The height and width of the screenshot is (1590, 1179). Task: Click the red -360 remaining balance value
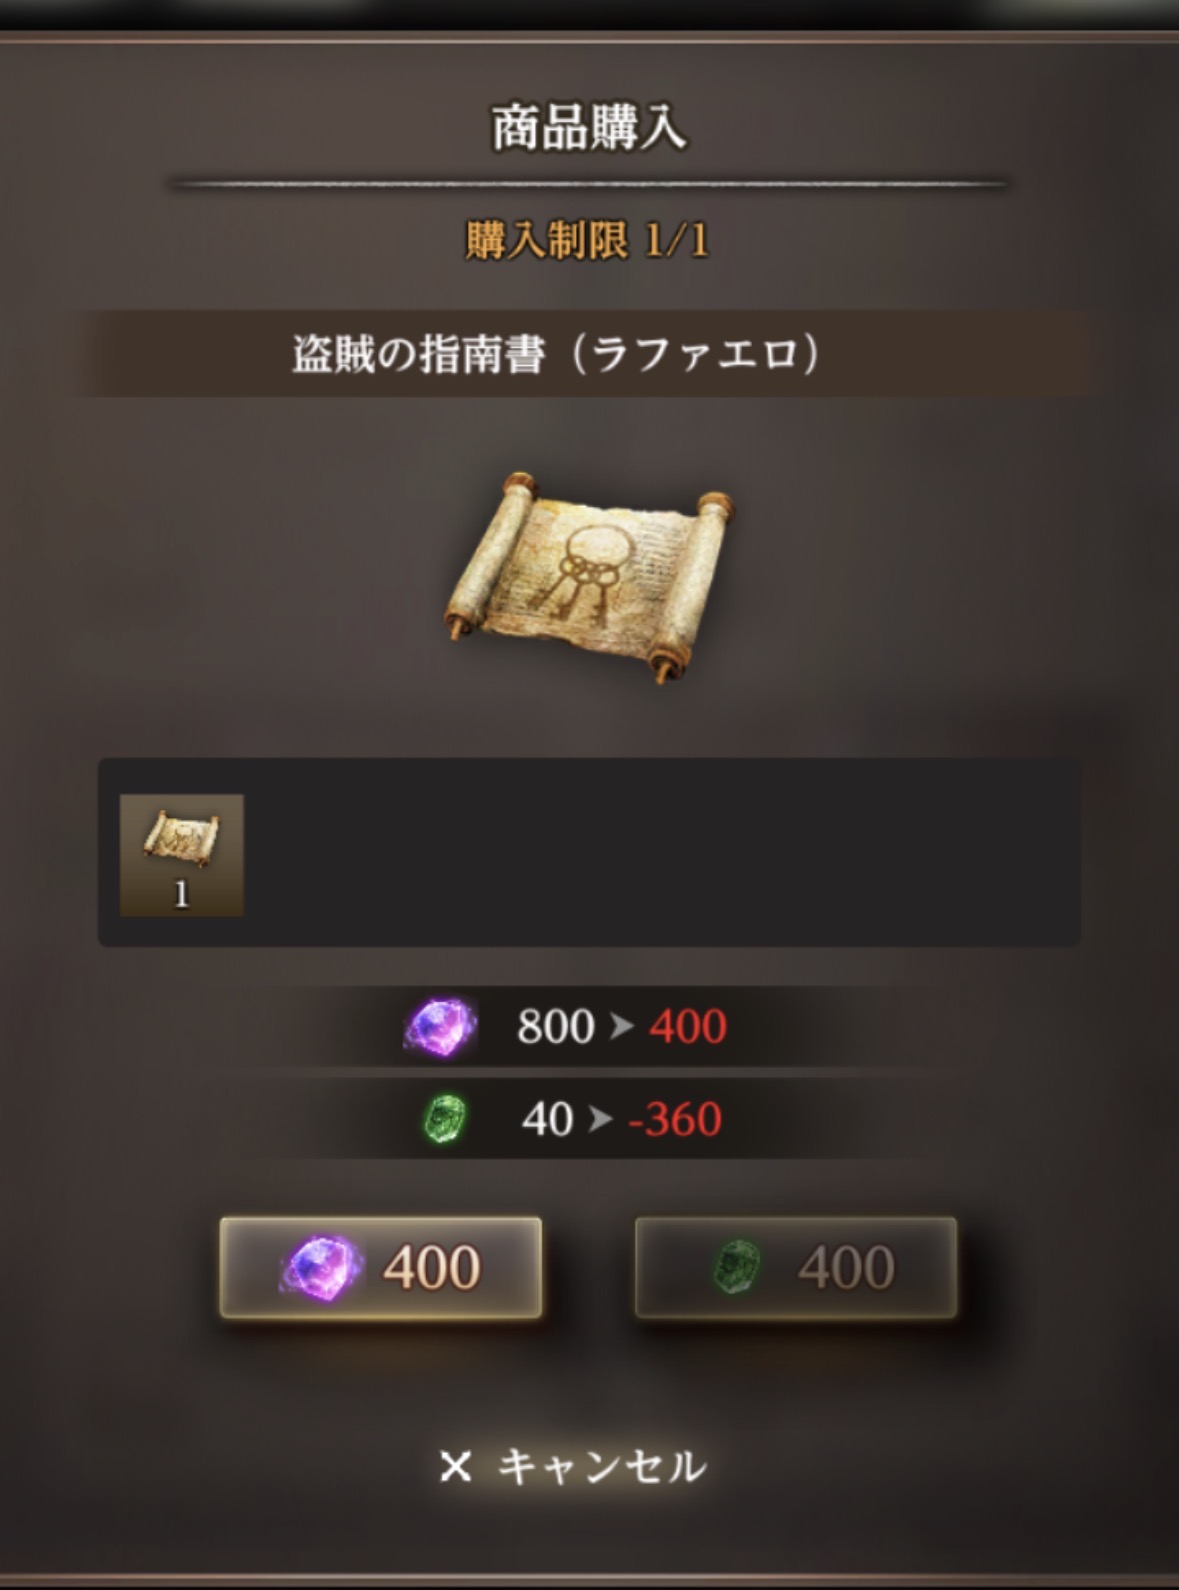pos(675,1119)
